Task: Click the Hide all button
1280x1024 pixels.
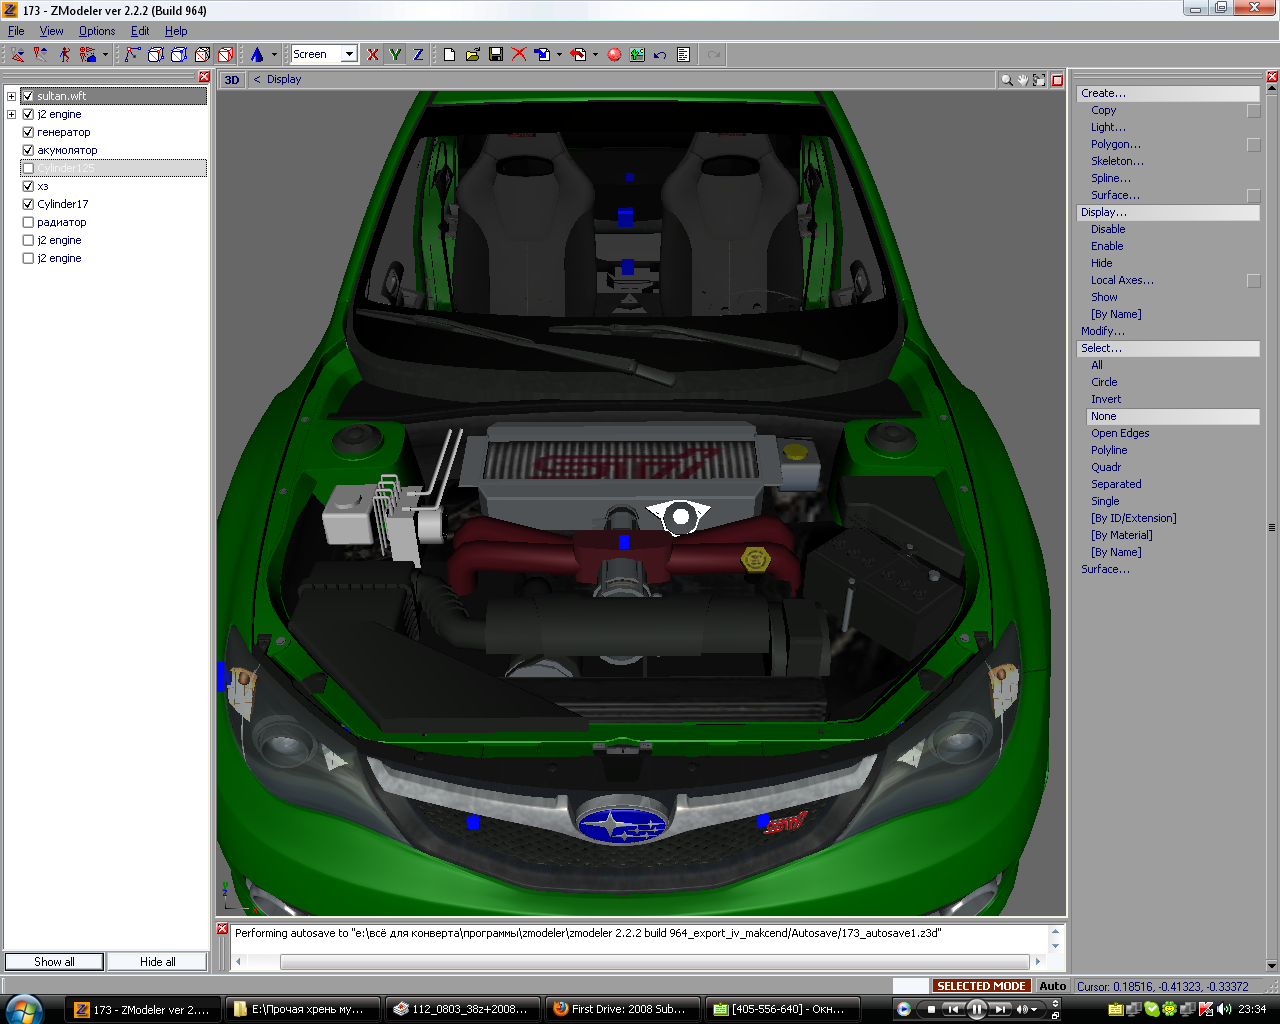Action: coord(157,962)
